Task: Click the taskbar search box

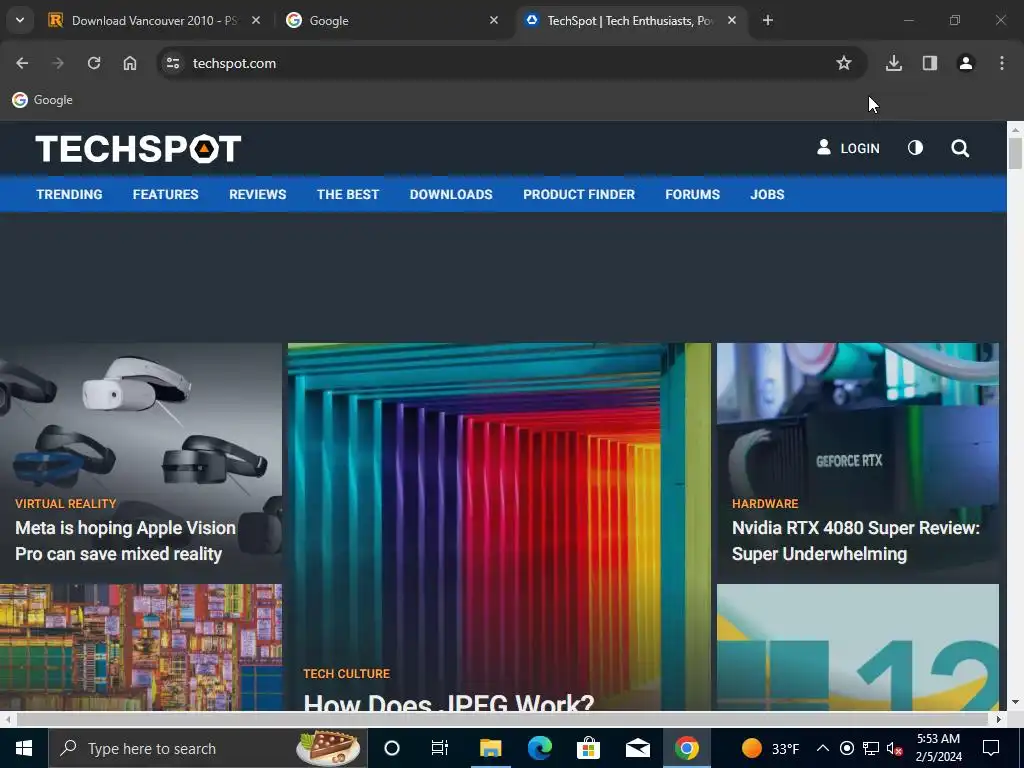Action: pos(208,748)
